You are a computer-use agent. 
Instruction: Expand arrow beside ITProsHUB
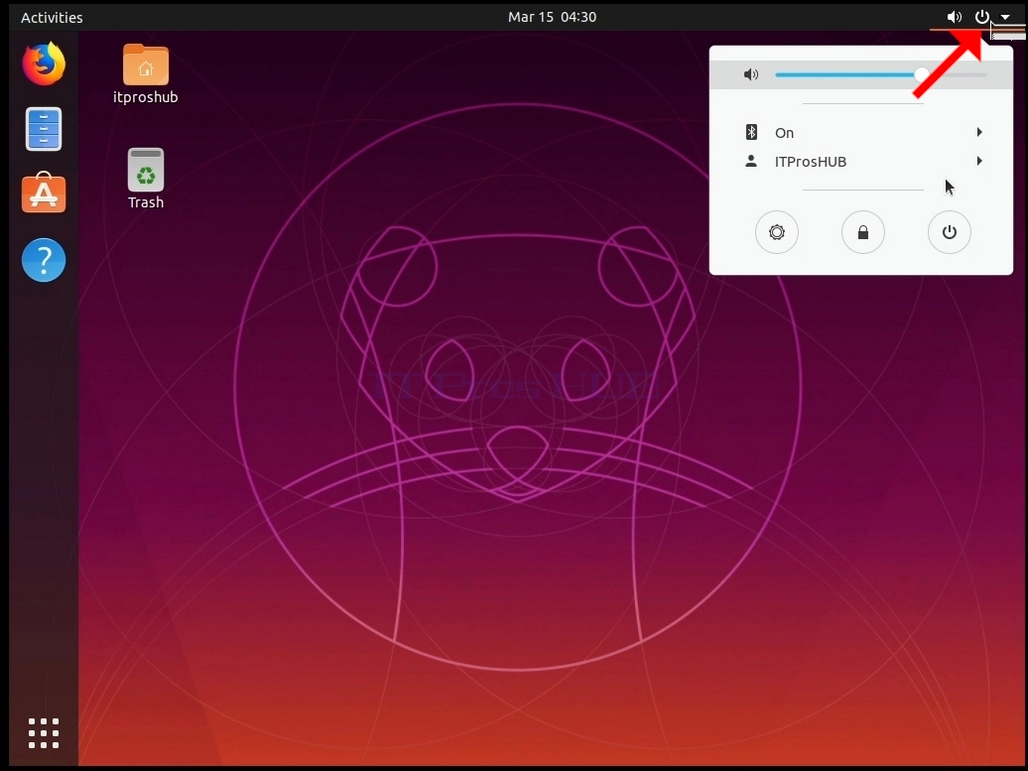979,161
